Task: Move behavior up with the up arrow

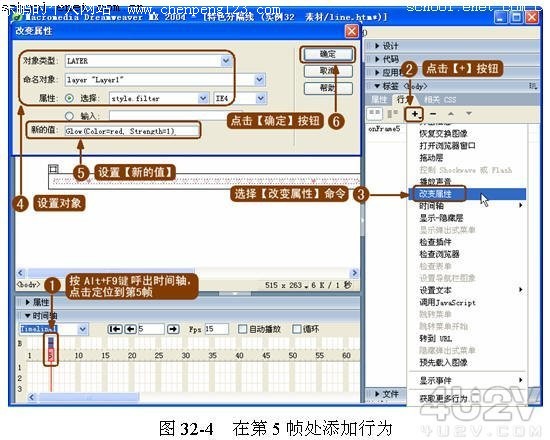Action: pos(451,114)
